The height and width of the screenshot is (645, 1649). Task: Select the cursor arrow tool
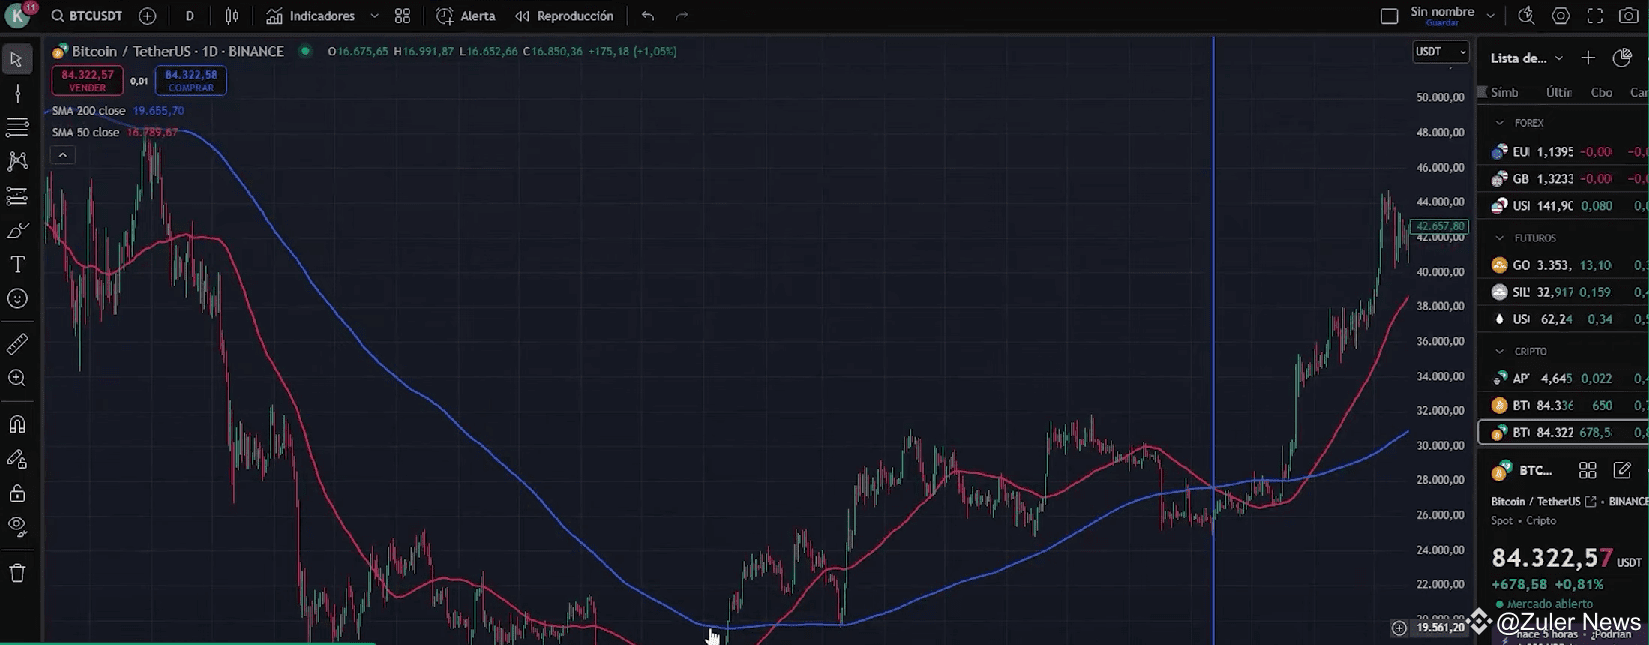(17, 59)
